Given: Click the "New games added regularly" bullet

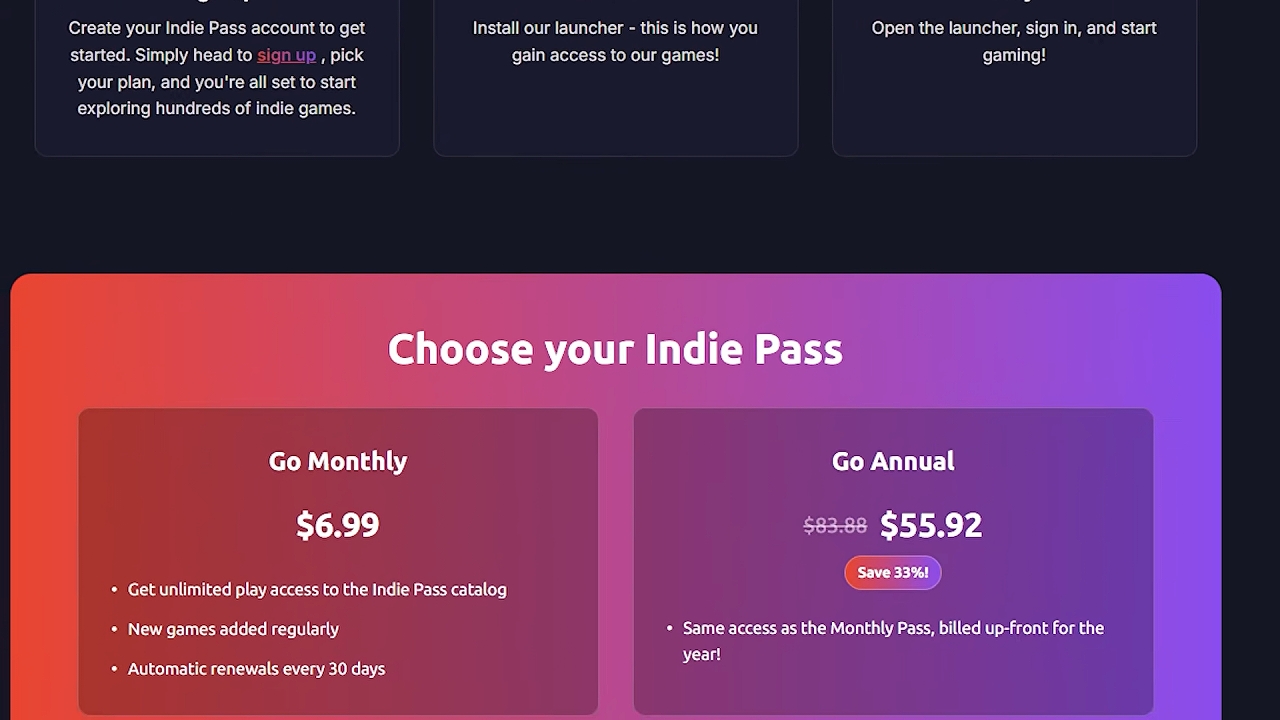Looking at the screenshot, I should pos(233,629).
